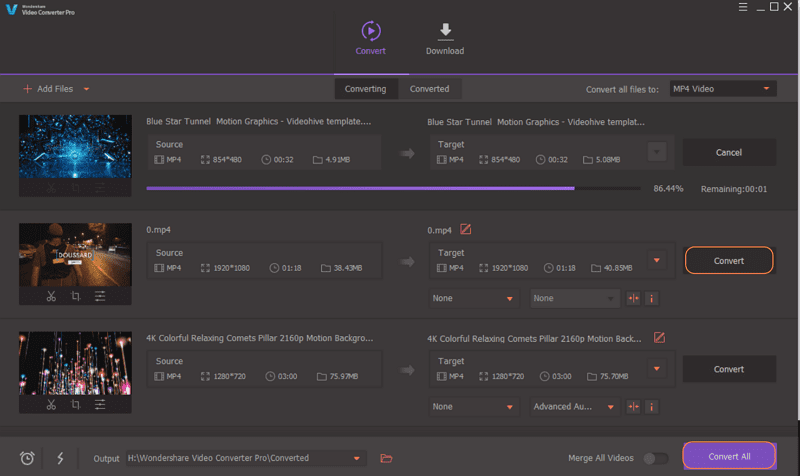Click the Convert All button
The height and width of the screenshot is (476, 800).
[729, 456]
